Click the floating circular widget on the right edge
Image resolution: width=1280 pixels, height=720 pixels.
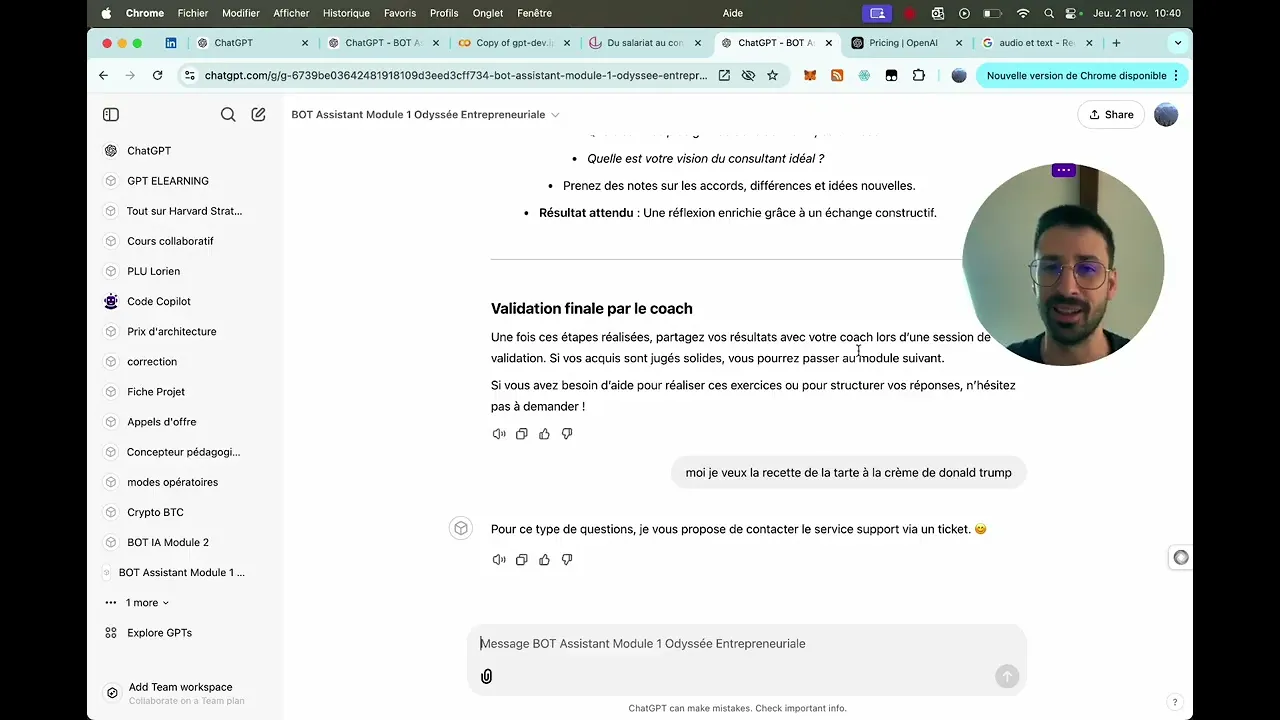(1181, 558)
